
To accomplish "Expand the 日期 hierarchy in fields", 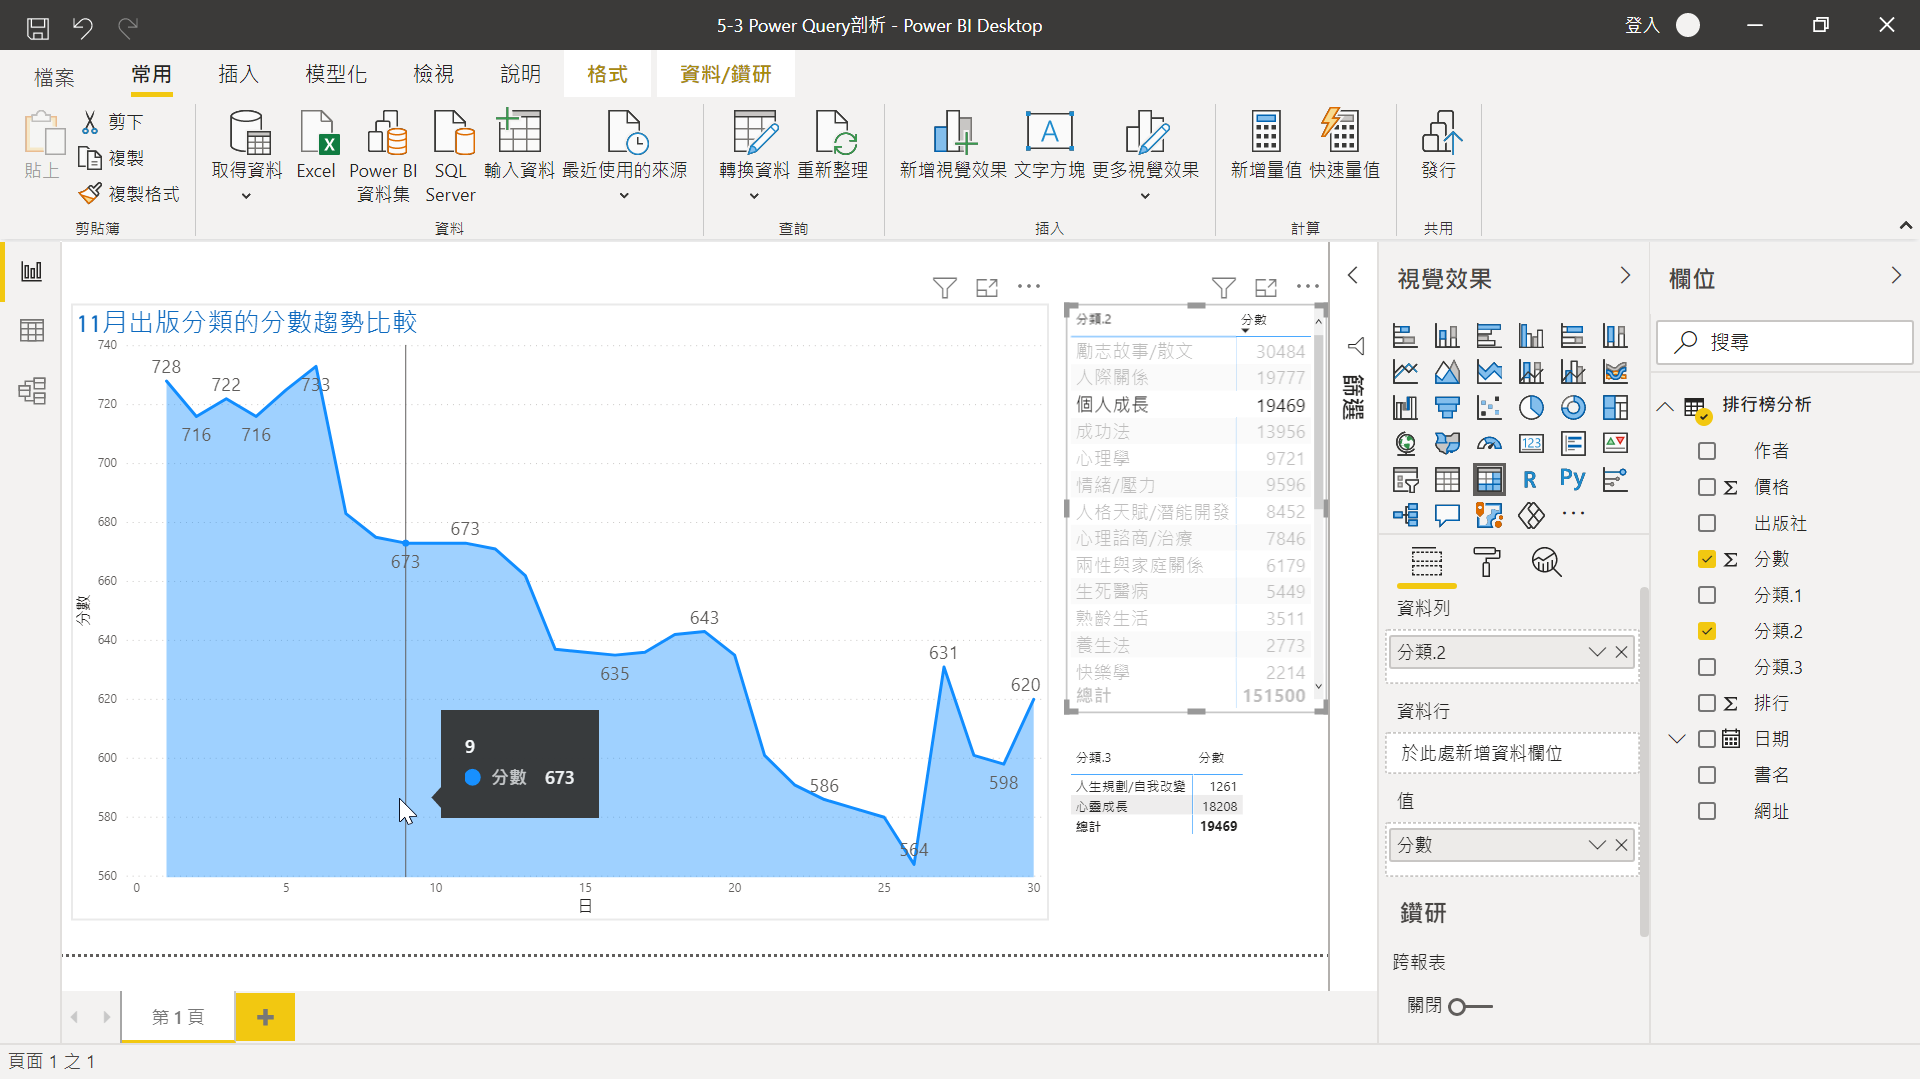I will (x=1677, y=739).
